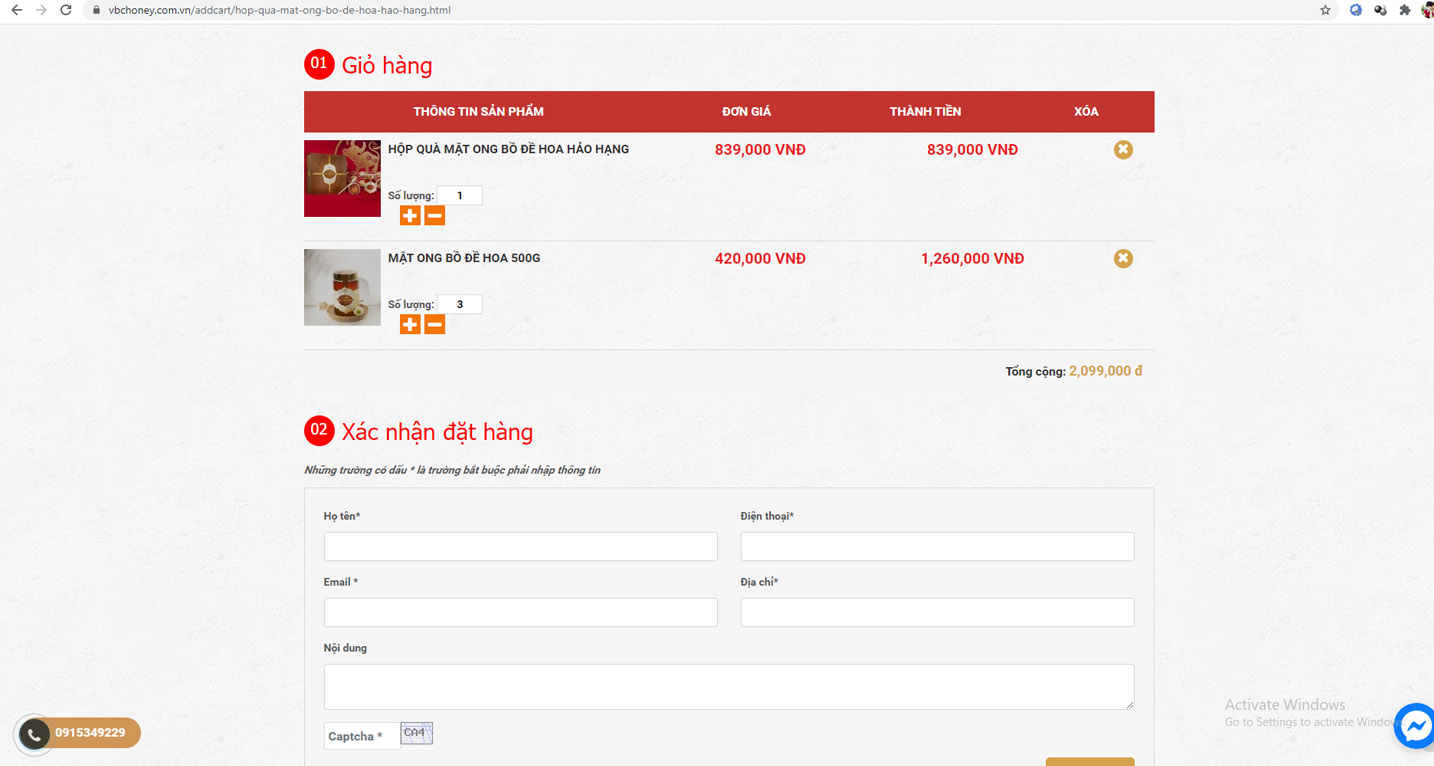Bookmark page with the star icon

pos(1325,10)
